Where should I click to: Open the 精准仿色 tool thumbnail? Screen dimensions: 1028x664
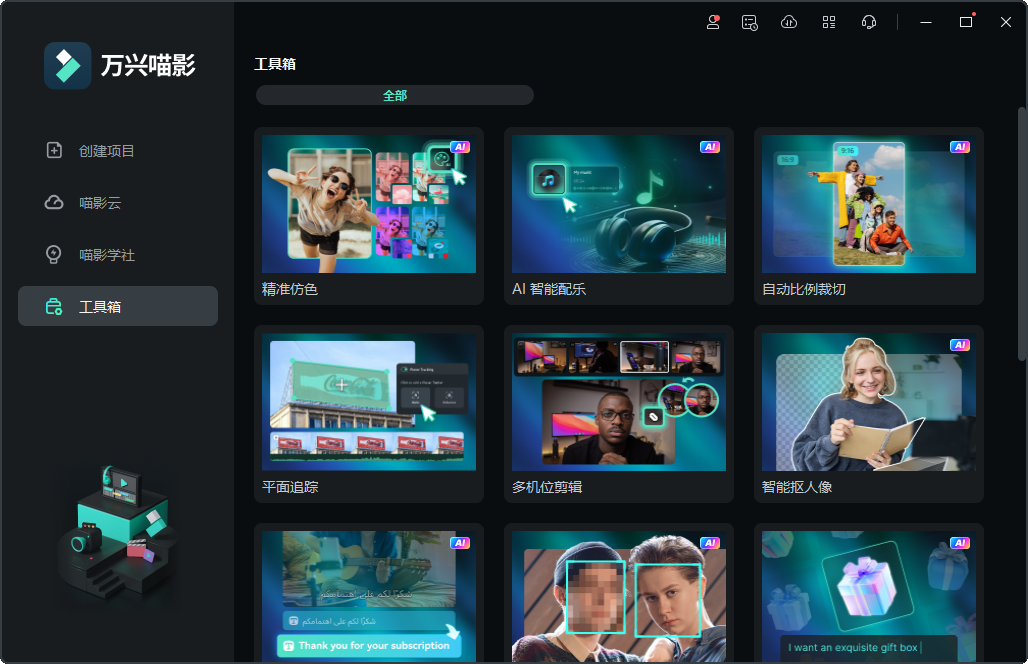click(369, 204)
